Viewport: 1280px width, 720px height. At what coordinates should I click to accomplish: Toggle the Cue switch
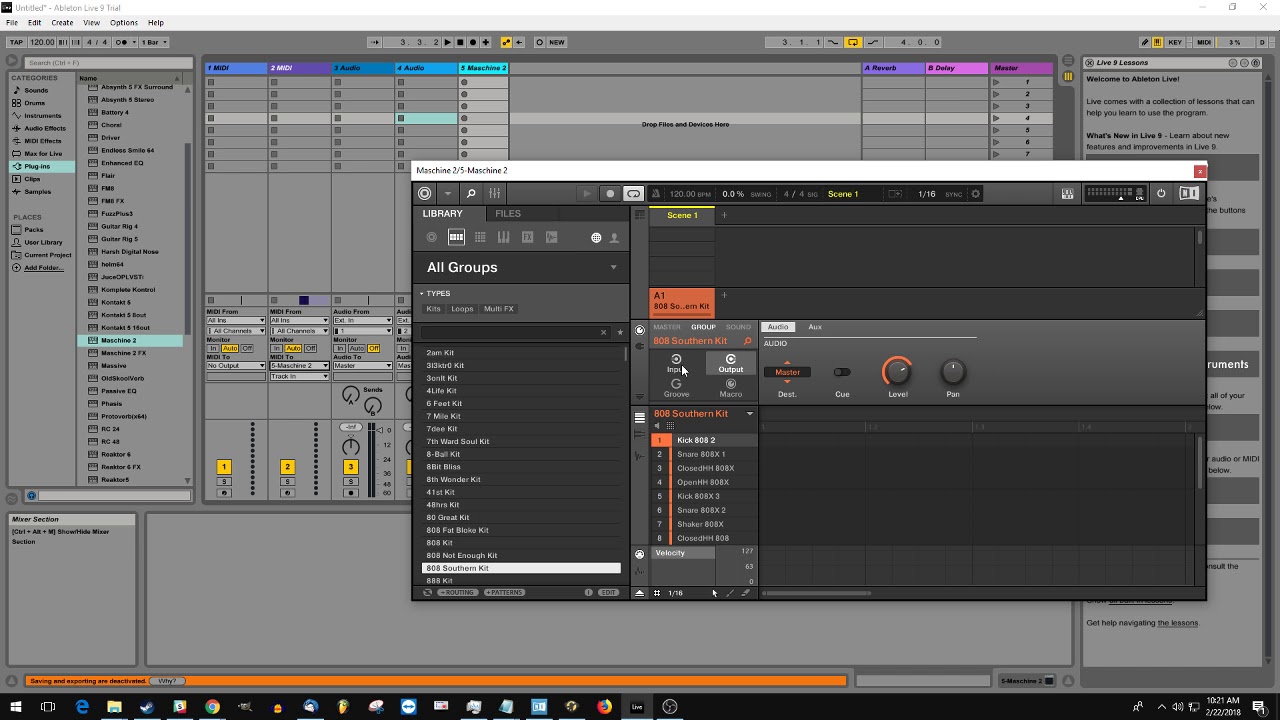(842, 372)
